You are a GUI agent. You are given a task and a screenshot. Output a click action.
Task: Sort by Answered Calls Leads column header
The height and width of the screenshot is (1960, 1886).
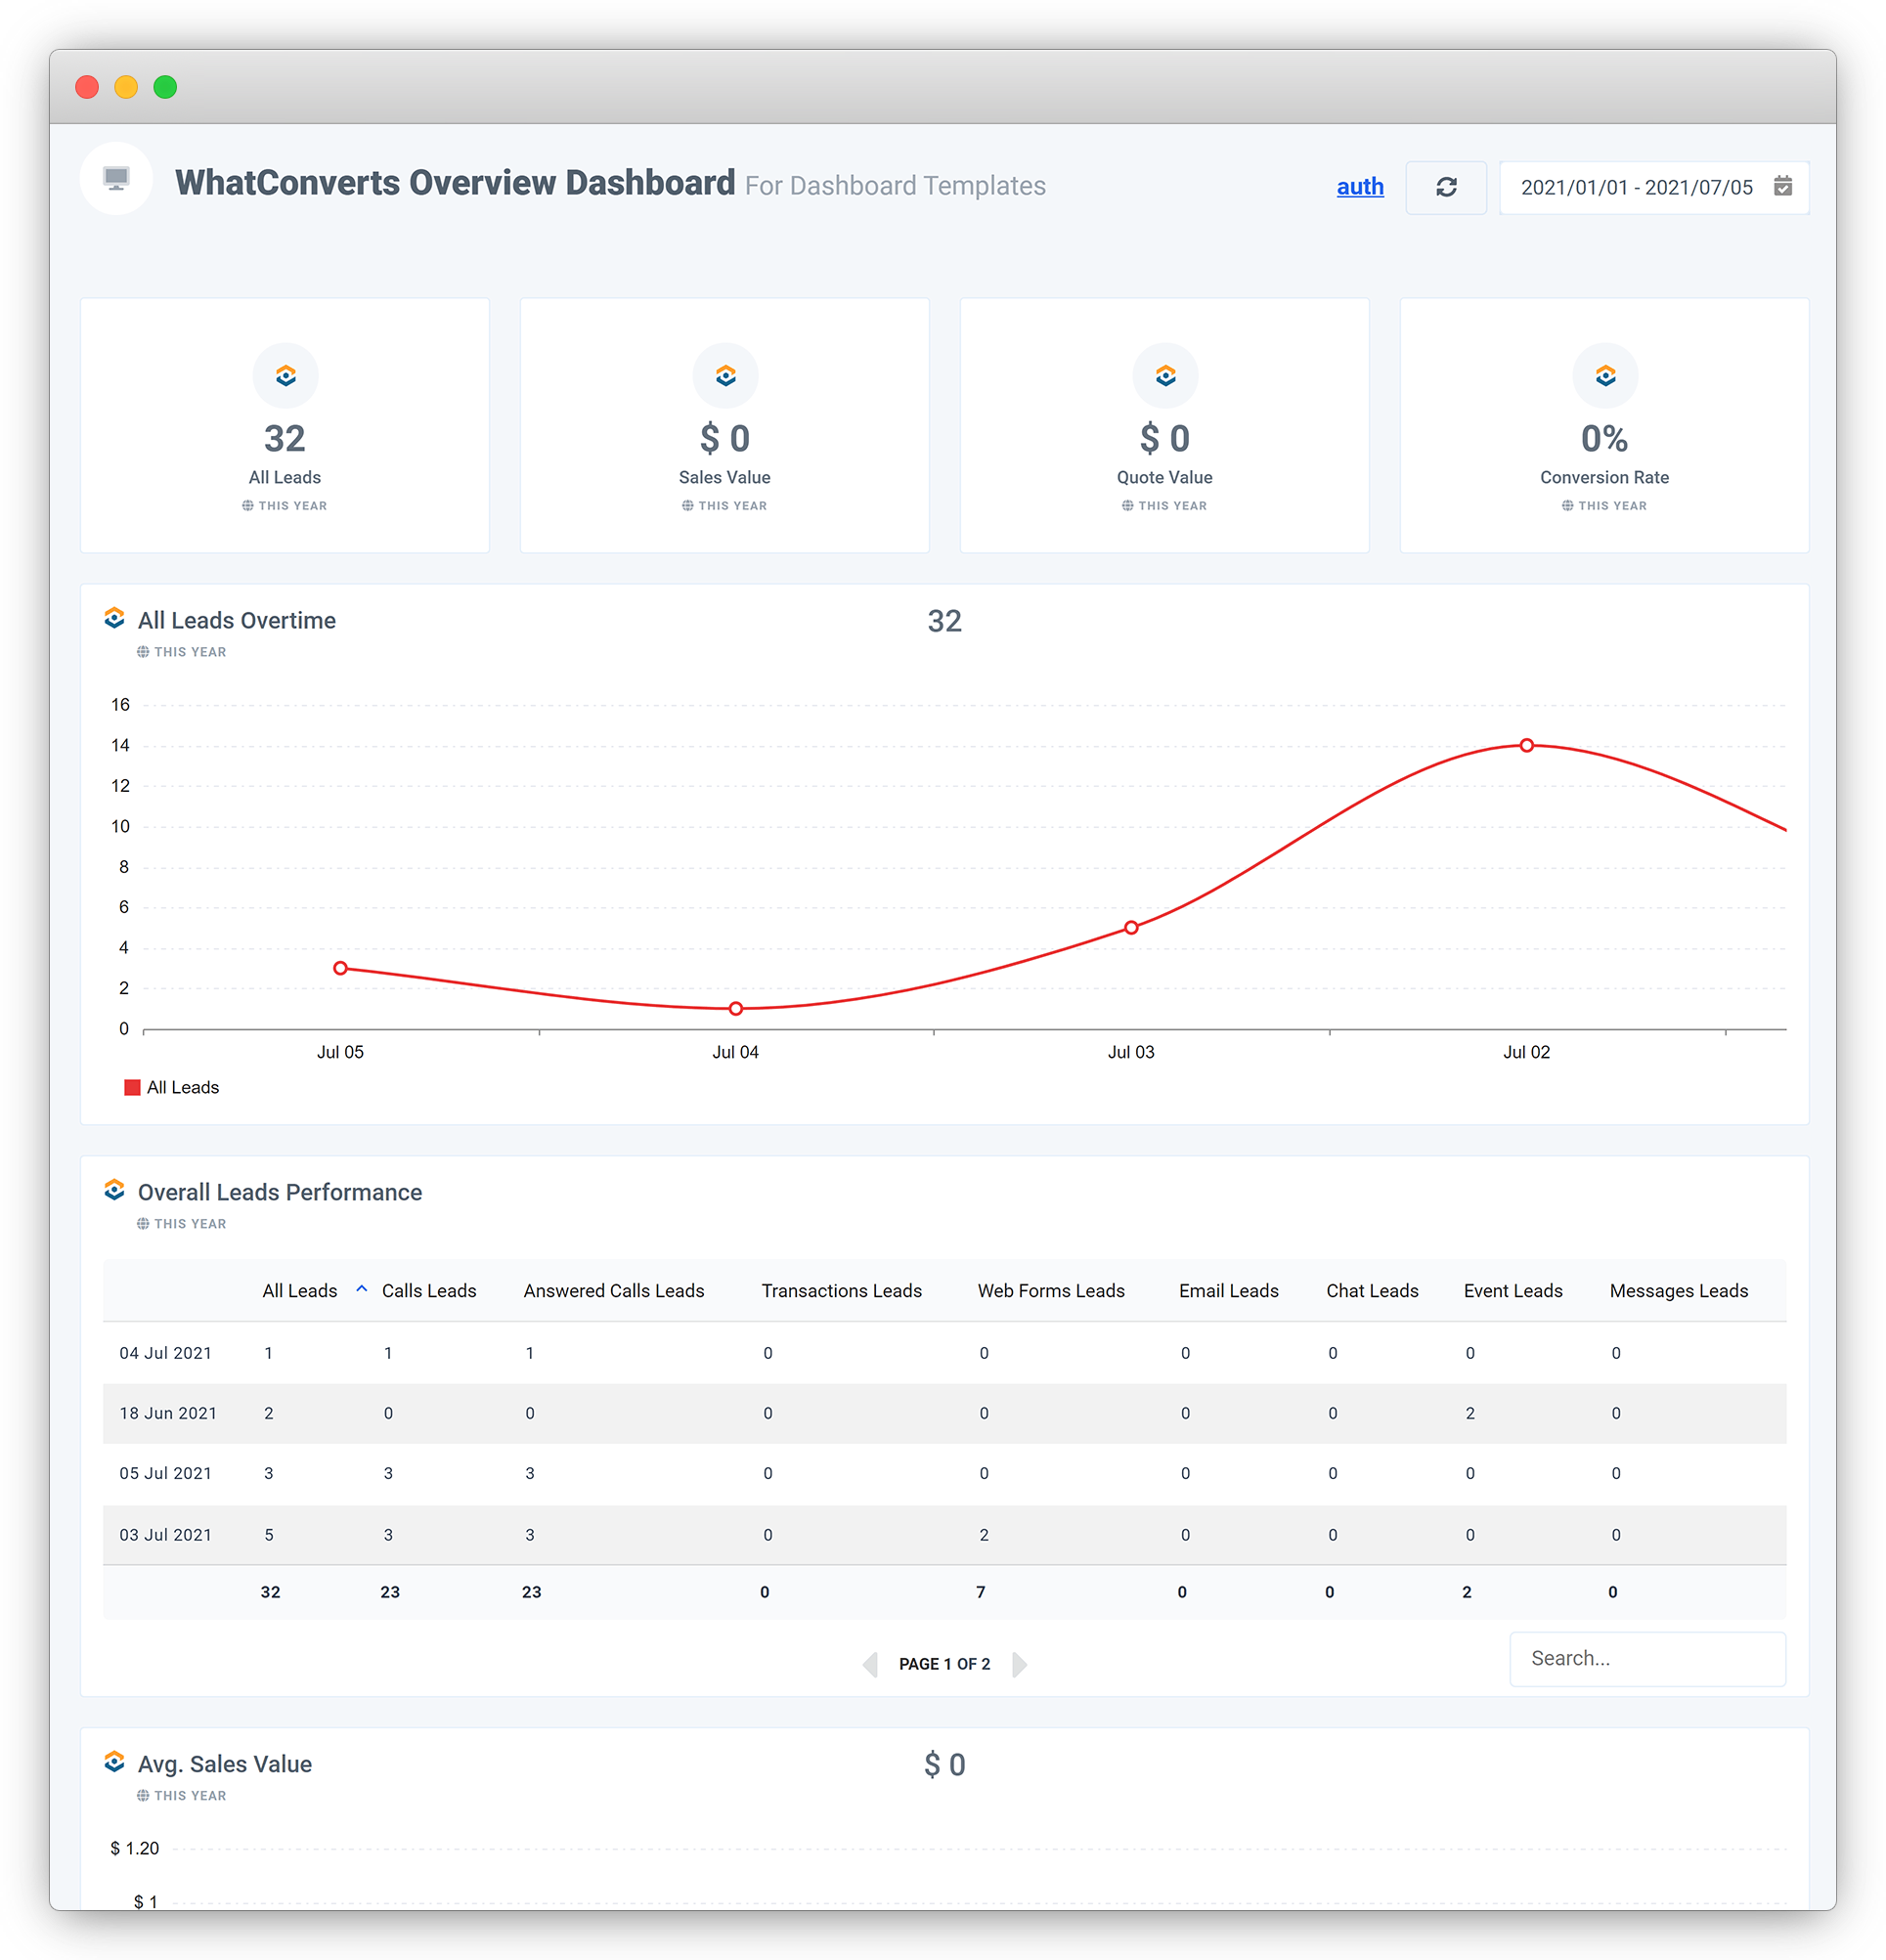pos(614,1291)
